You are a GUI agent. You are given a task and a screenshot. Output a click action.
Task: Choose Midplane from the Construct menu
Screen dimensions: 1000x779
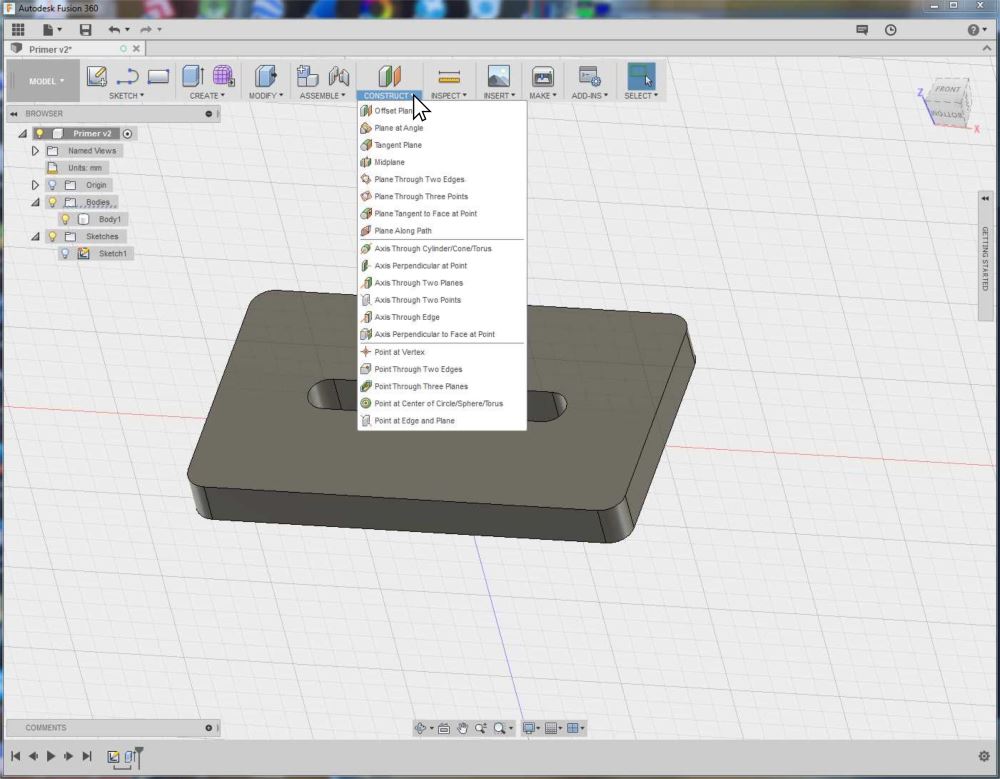(x=392, y=162)
